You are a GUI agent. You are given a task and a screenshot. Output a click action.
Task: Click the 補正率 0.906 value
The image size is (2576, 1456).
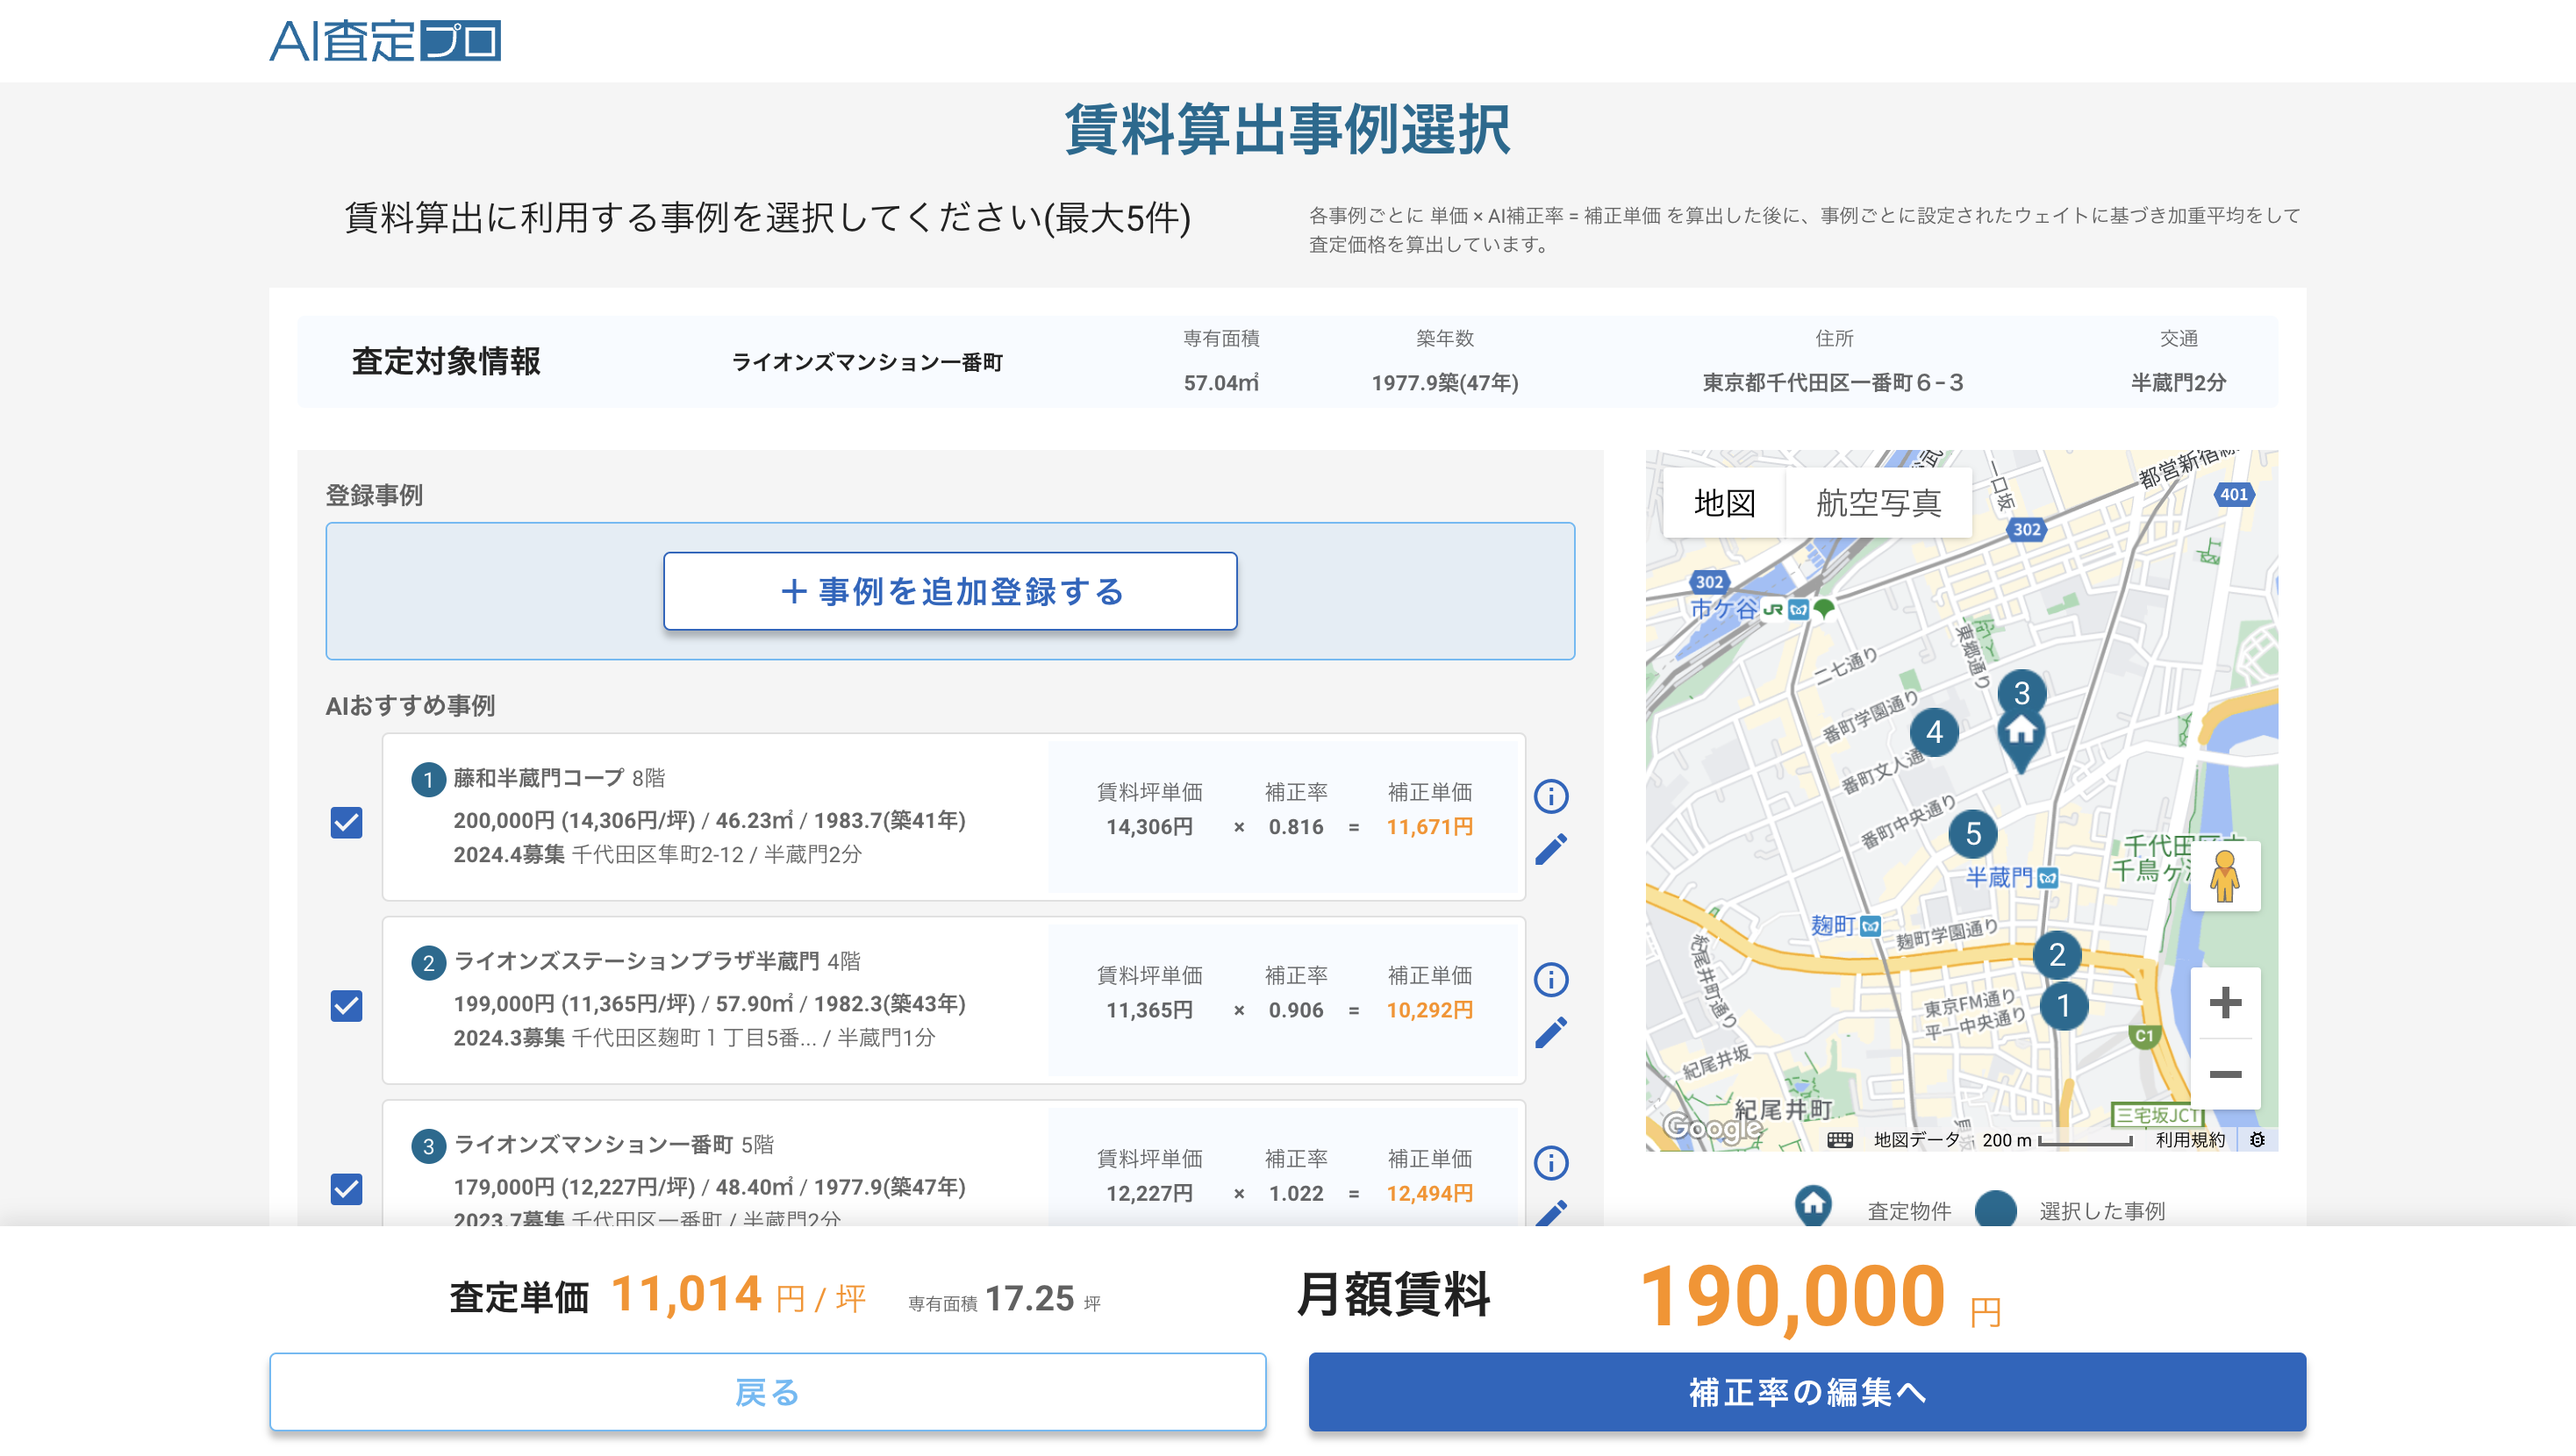coord(1295,1010)
